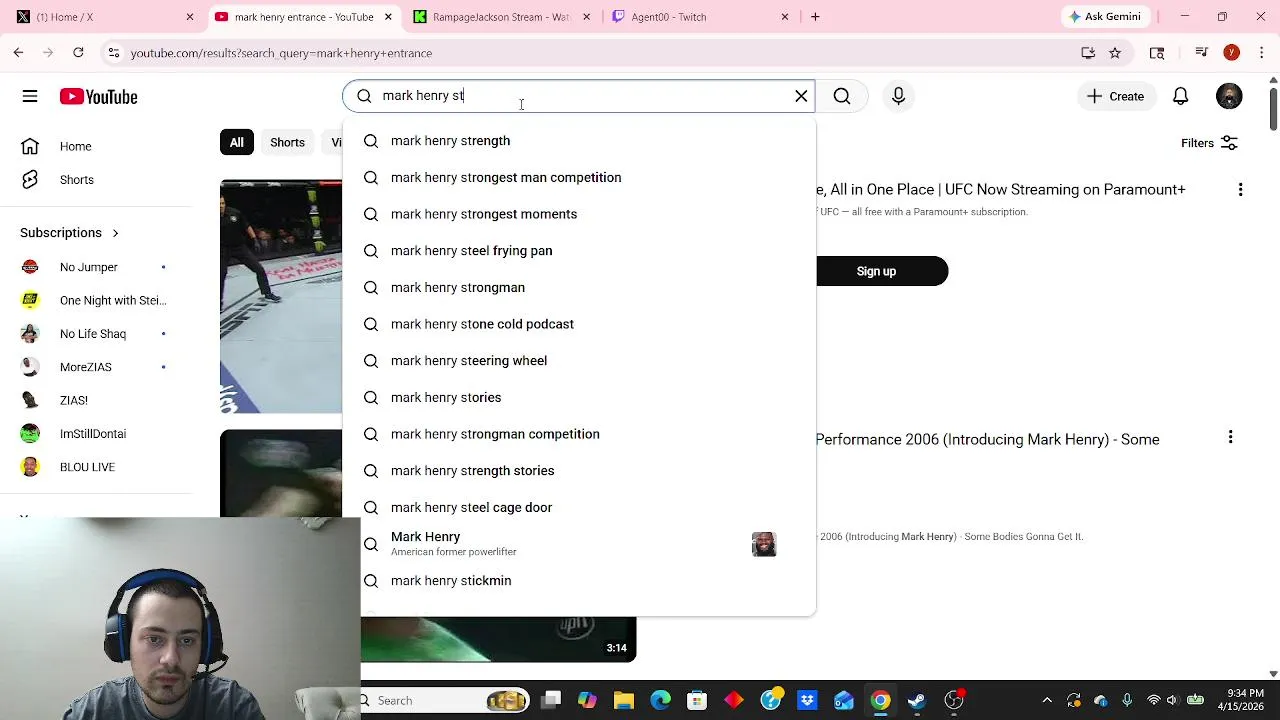Reload the page
1280x720 pixels.
(78, 52)
